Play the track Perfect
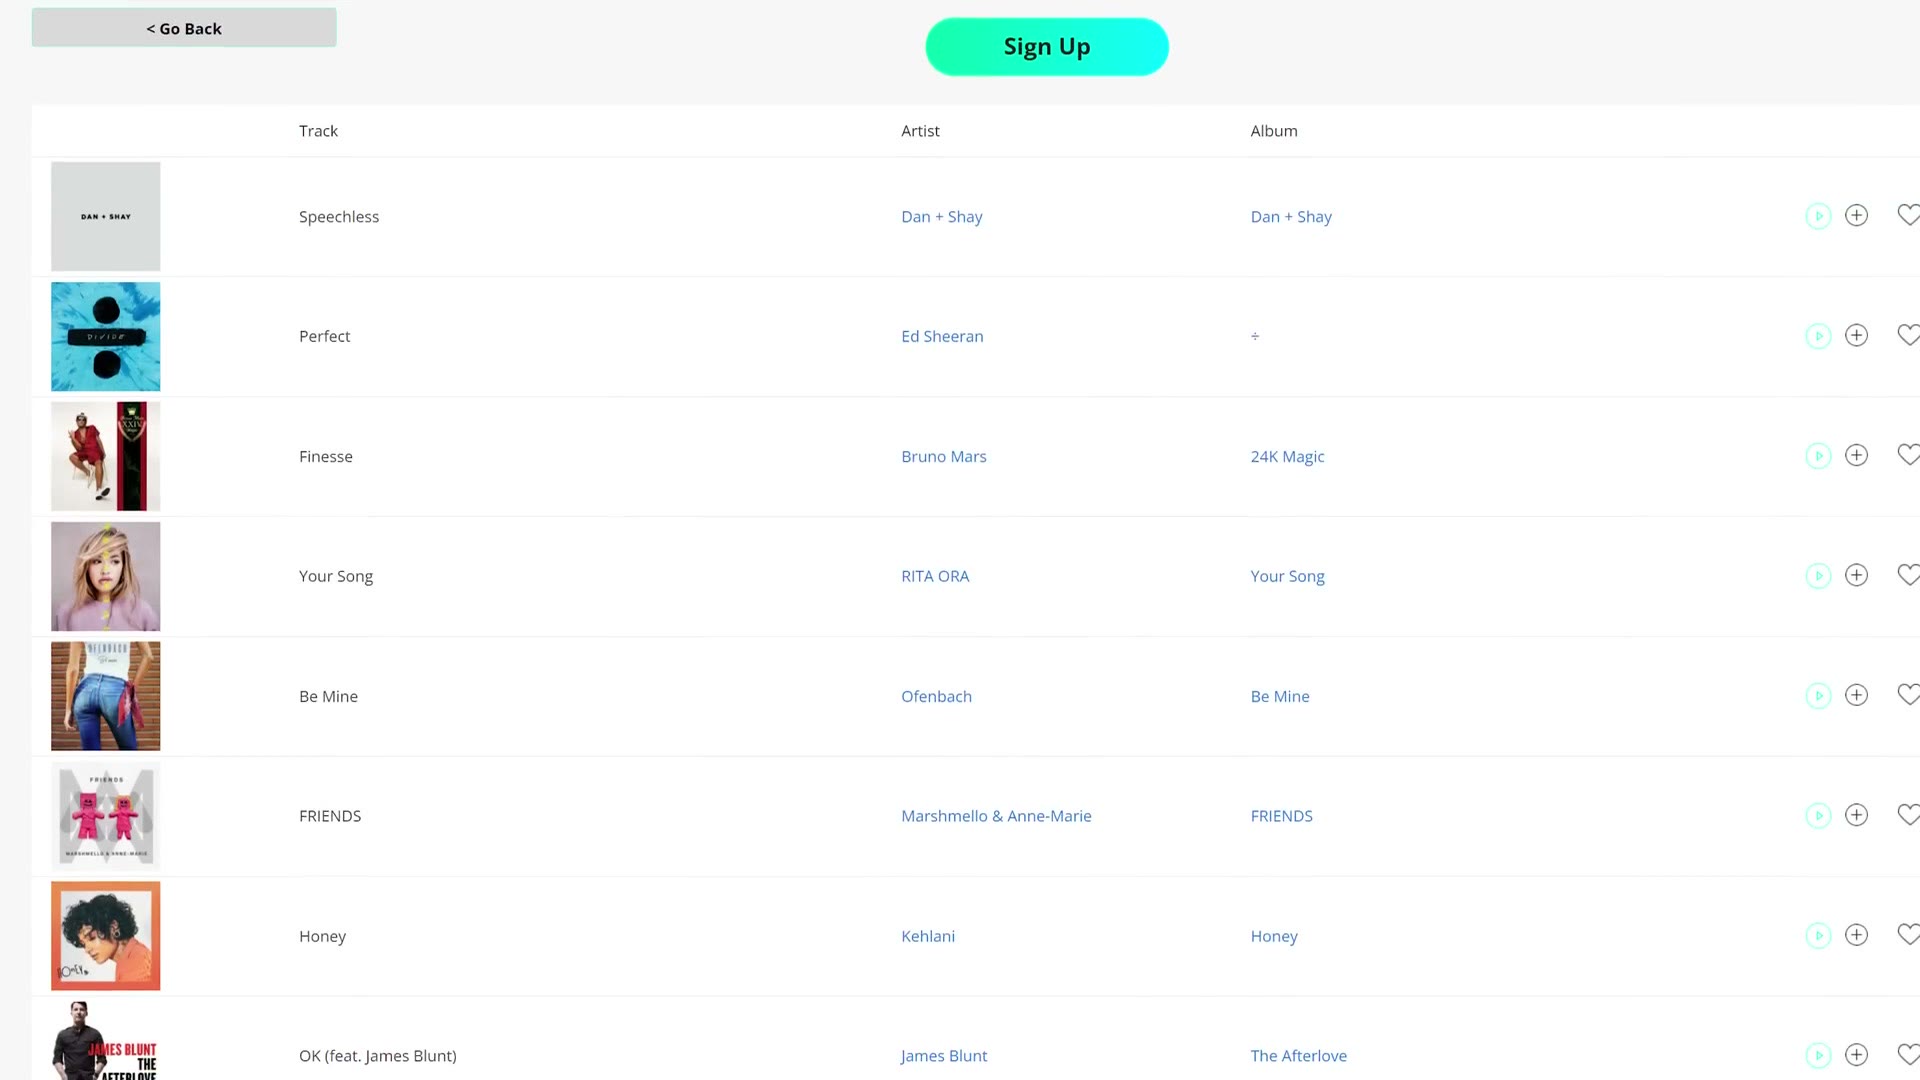 pos(1818,336)
